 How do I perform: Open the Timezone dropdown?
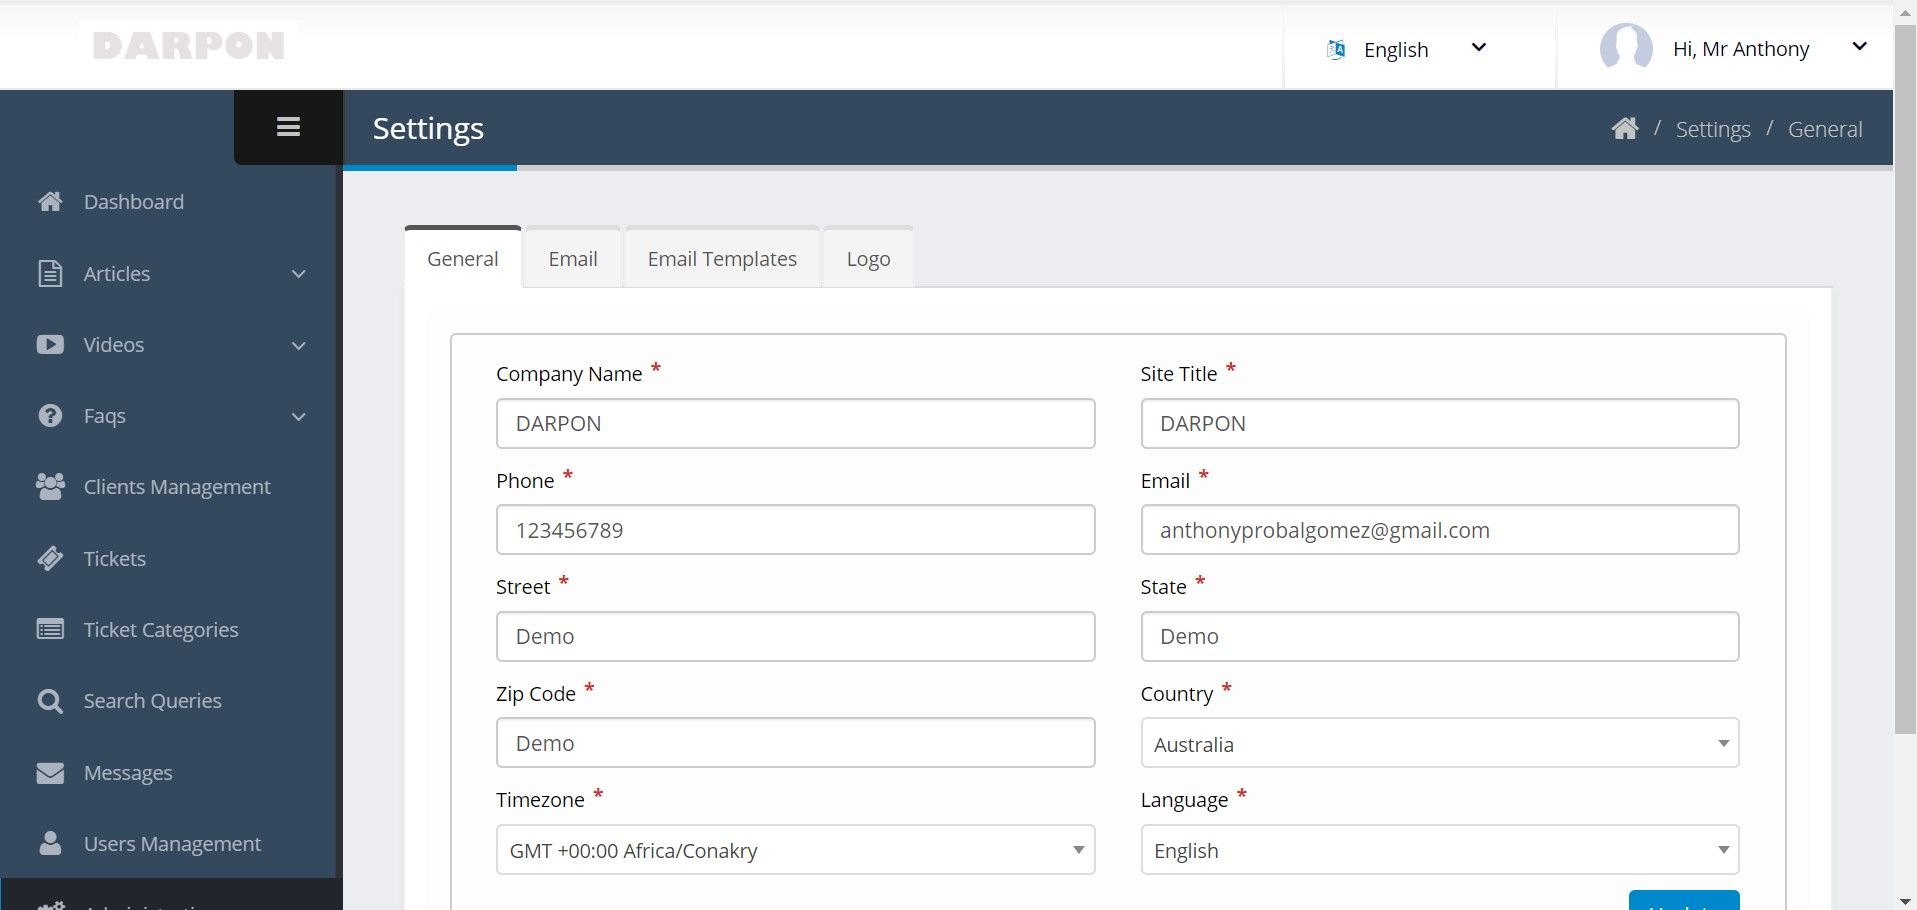795,850
